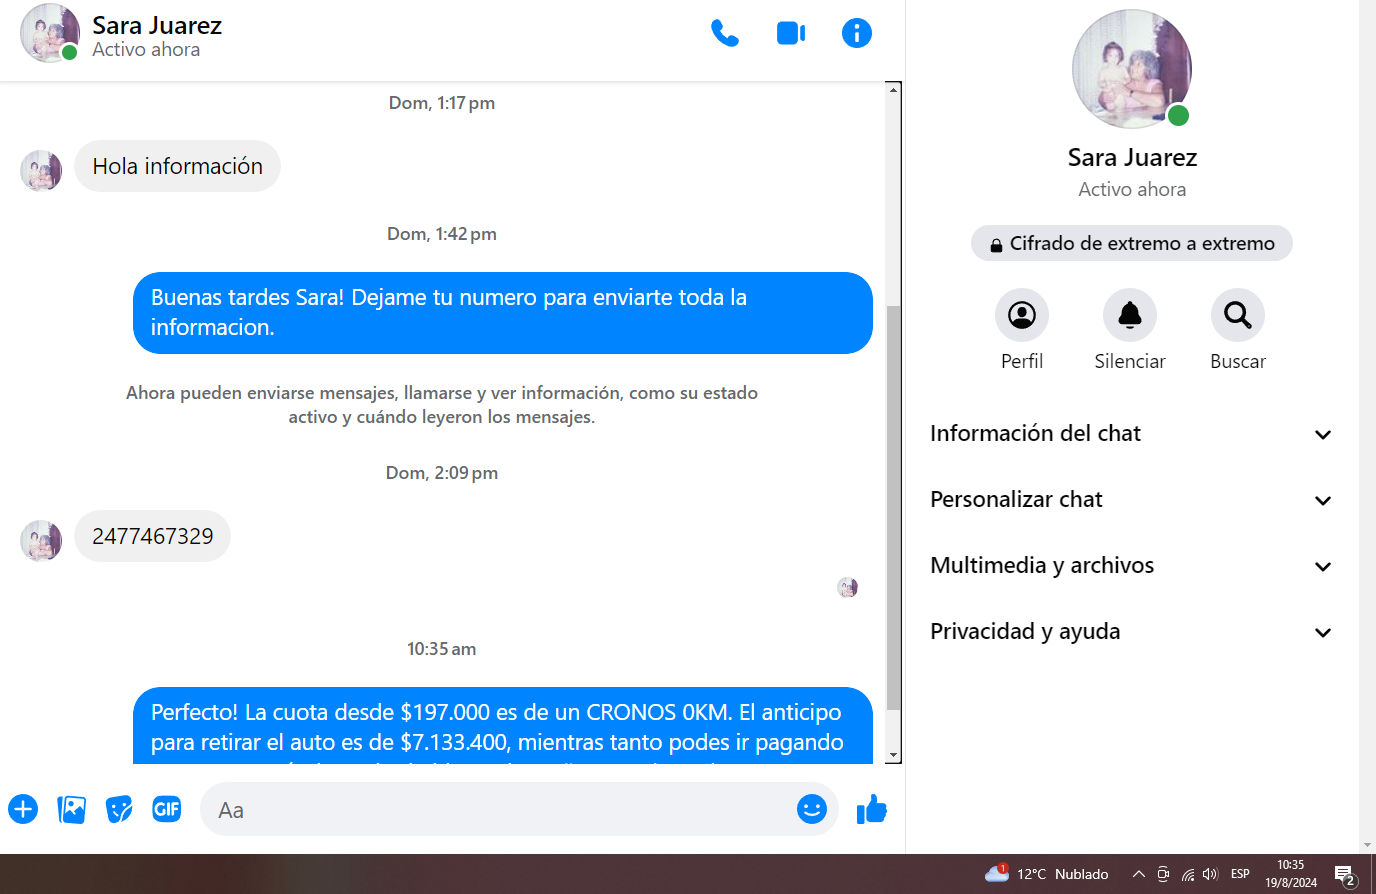Viewport: 1376px width, 894px height.
Task: Search in conversation with Buscar
Action: click(x=1238, y=316)
